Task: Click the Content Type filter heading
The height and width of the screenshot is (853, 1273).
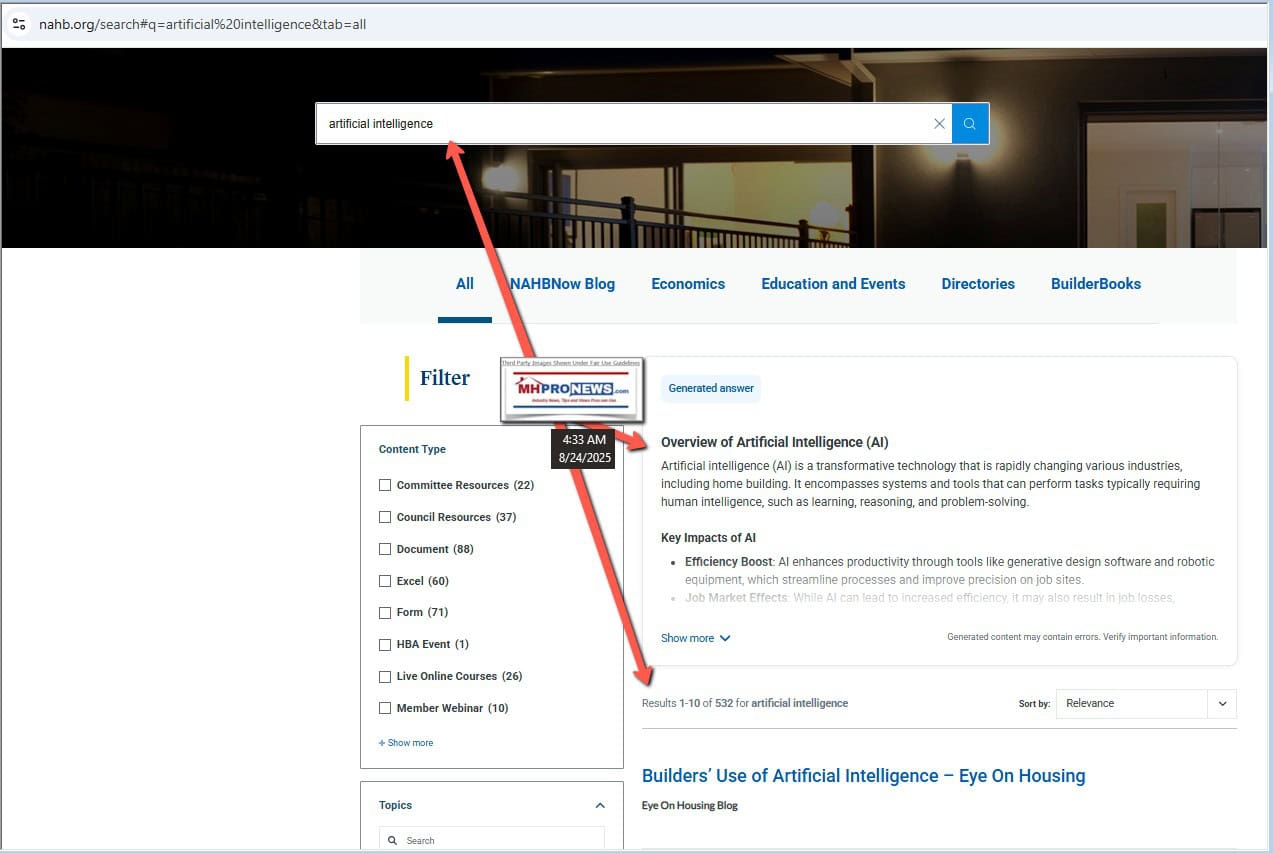Action: coord(412,449)
